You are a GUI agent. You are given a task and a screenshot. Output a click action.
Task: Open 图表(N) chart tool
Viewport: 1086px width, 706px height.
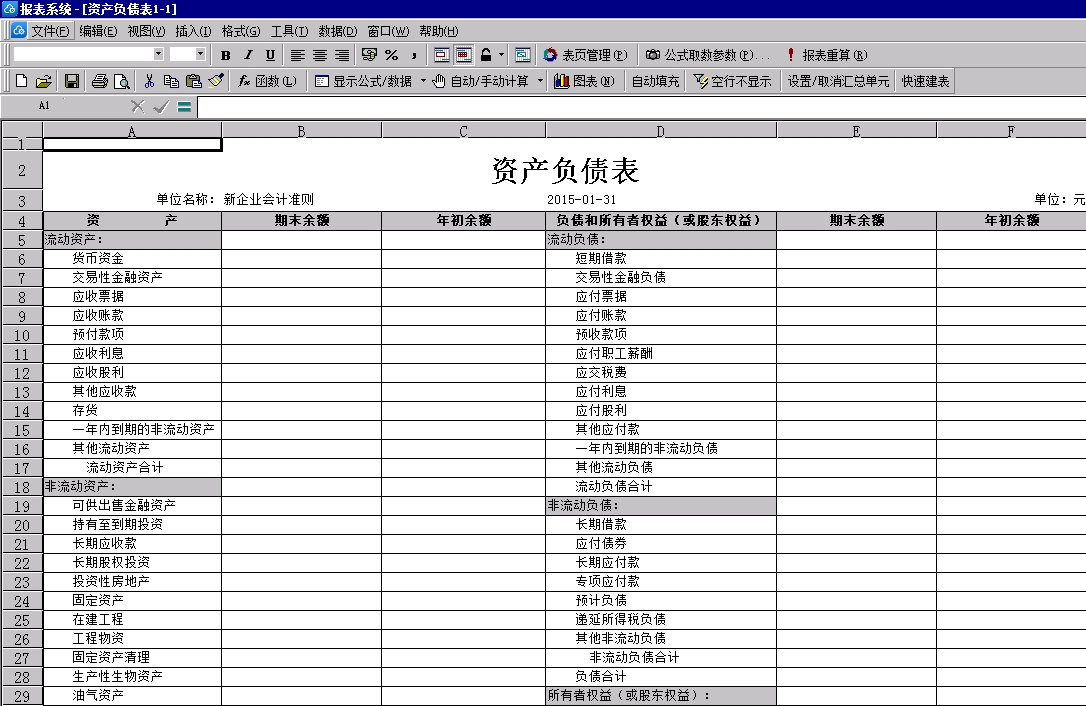(584, 81)
